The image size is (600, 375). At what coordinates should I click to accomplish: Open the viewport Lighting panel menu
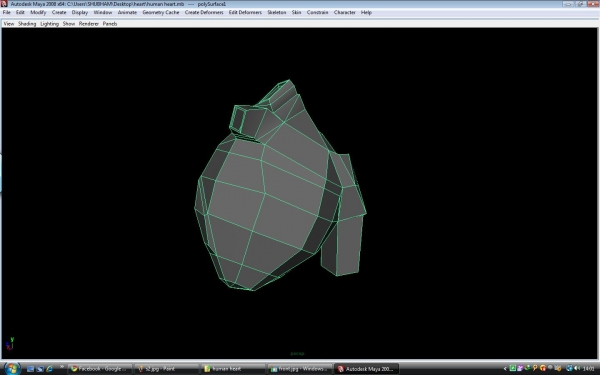point(49,24)
